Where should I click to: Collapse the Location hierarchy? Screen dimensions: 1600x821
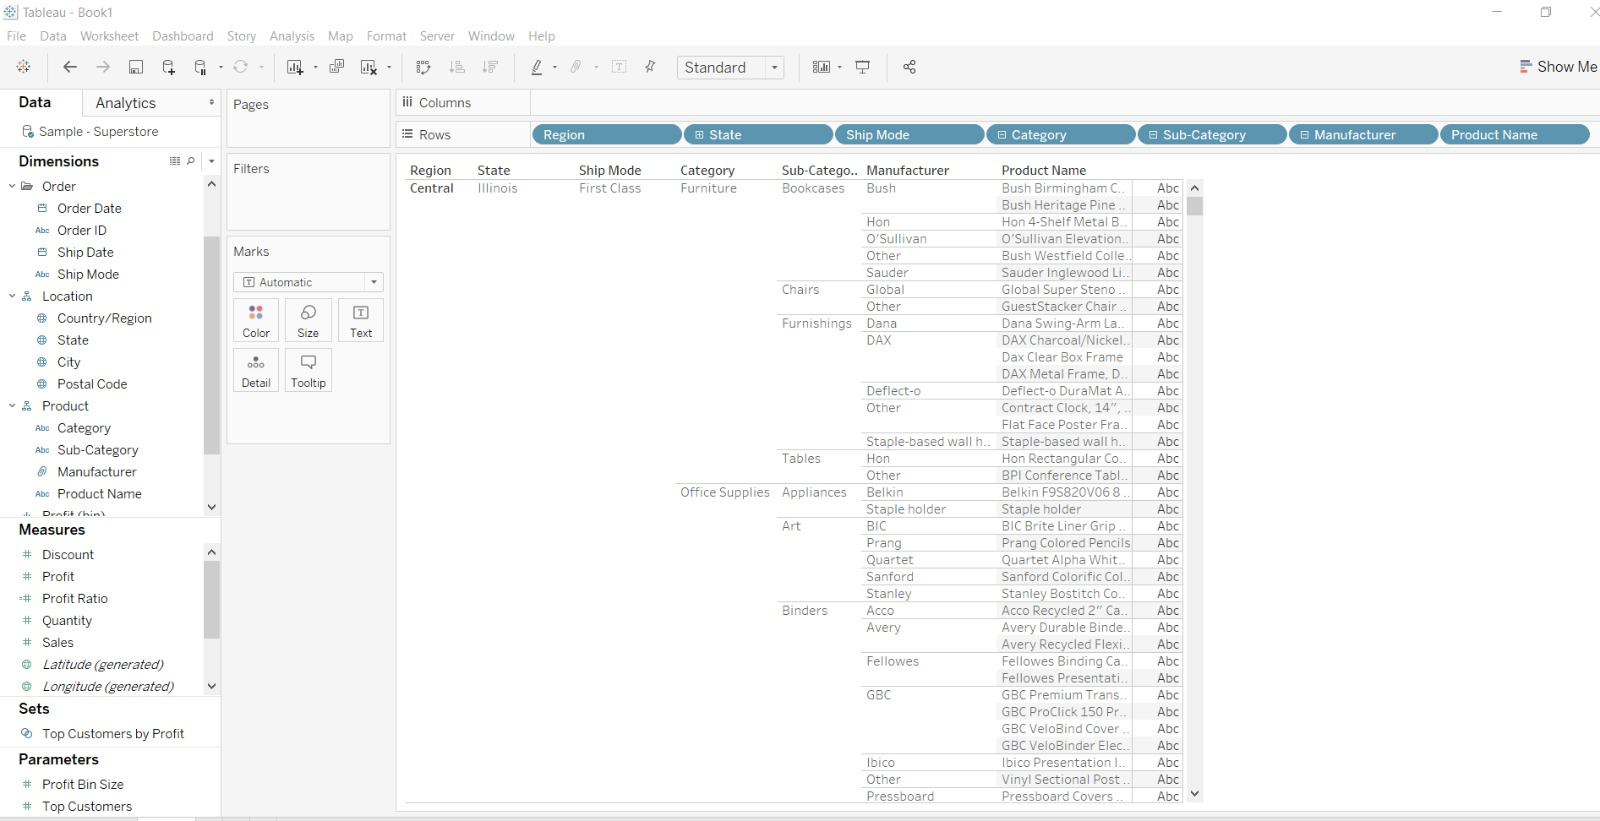click(x=12, y=296)
